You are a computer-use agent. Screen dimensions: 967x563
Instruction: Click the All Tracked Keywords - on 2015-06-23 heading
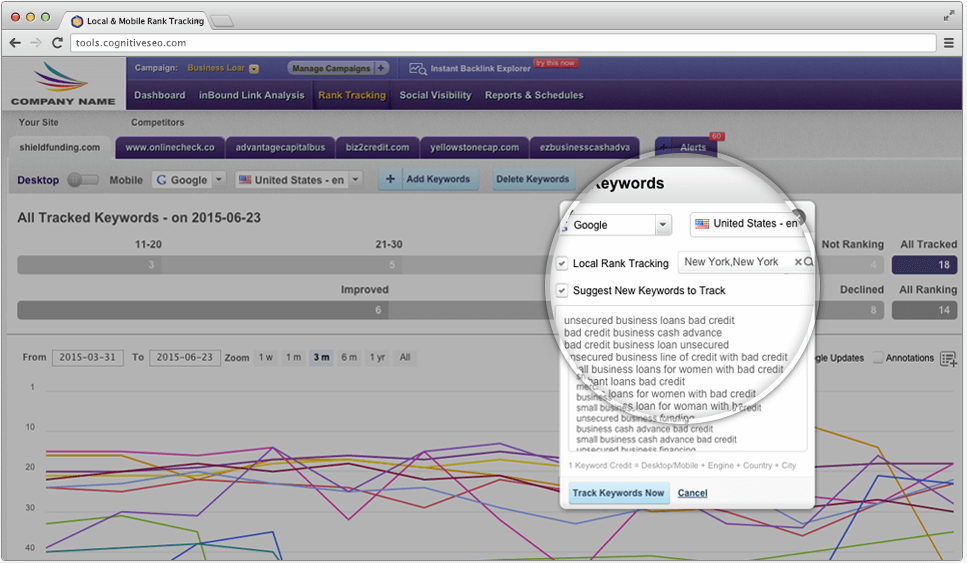tap(139, 218)
